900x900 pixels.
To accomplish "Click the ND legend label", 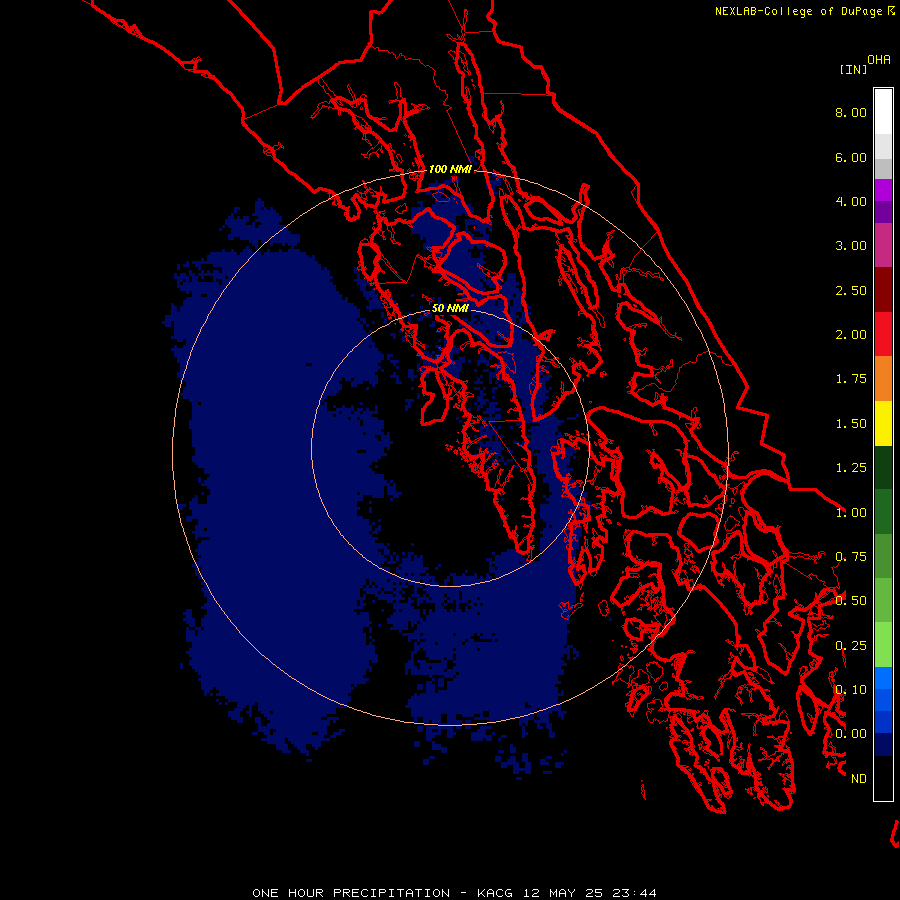I will click(x=859, y=779).
